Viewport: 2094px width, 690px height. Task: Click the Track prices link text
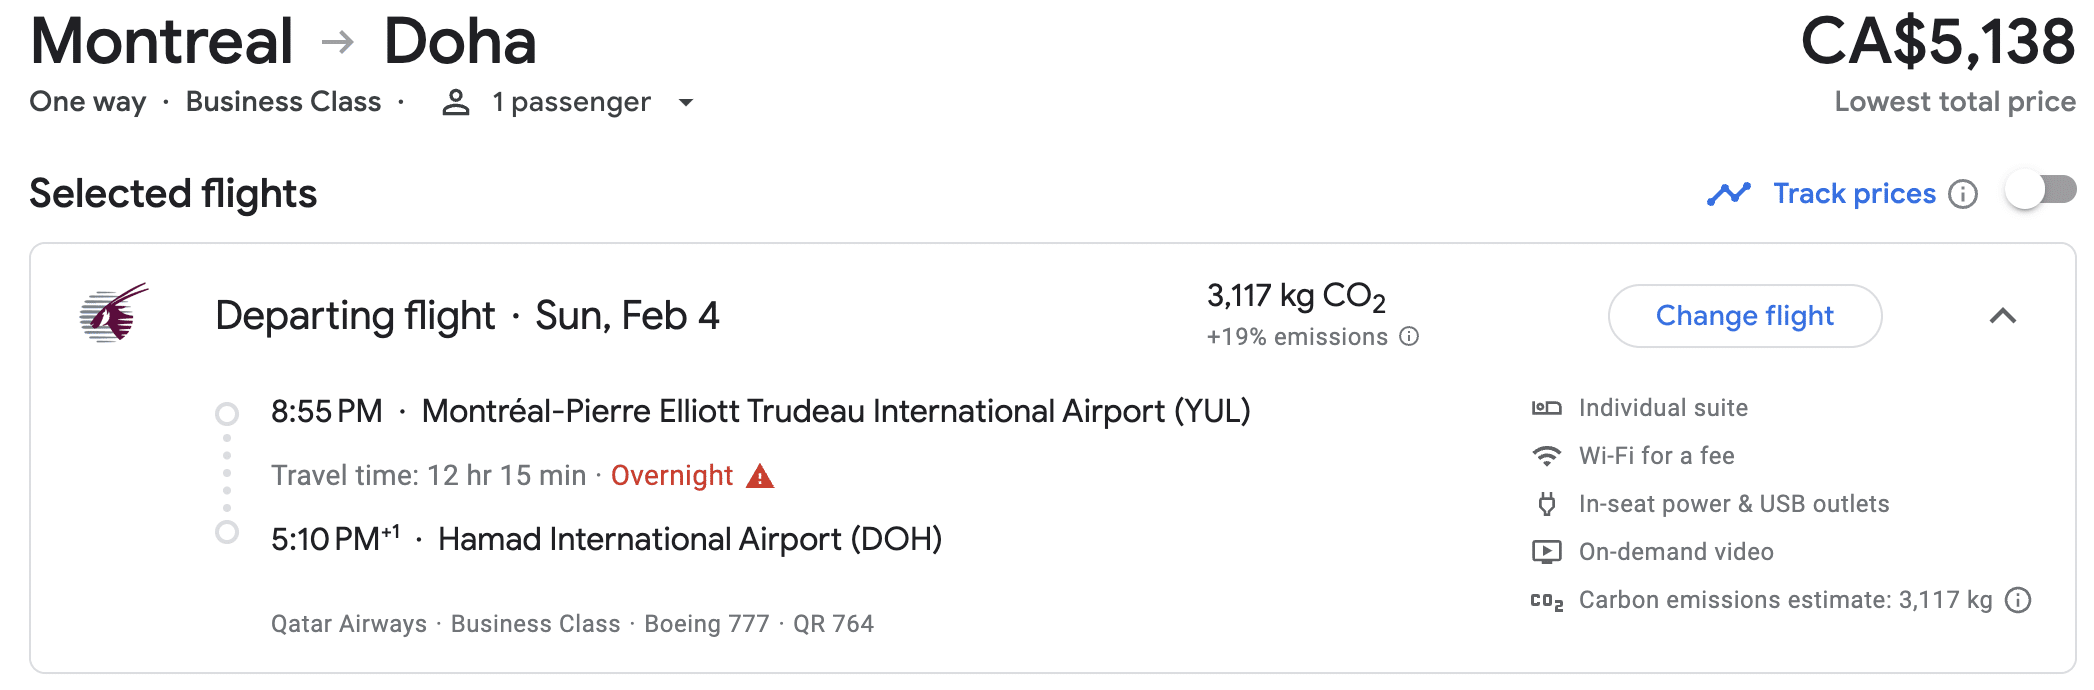(1854, 194)
